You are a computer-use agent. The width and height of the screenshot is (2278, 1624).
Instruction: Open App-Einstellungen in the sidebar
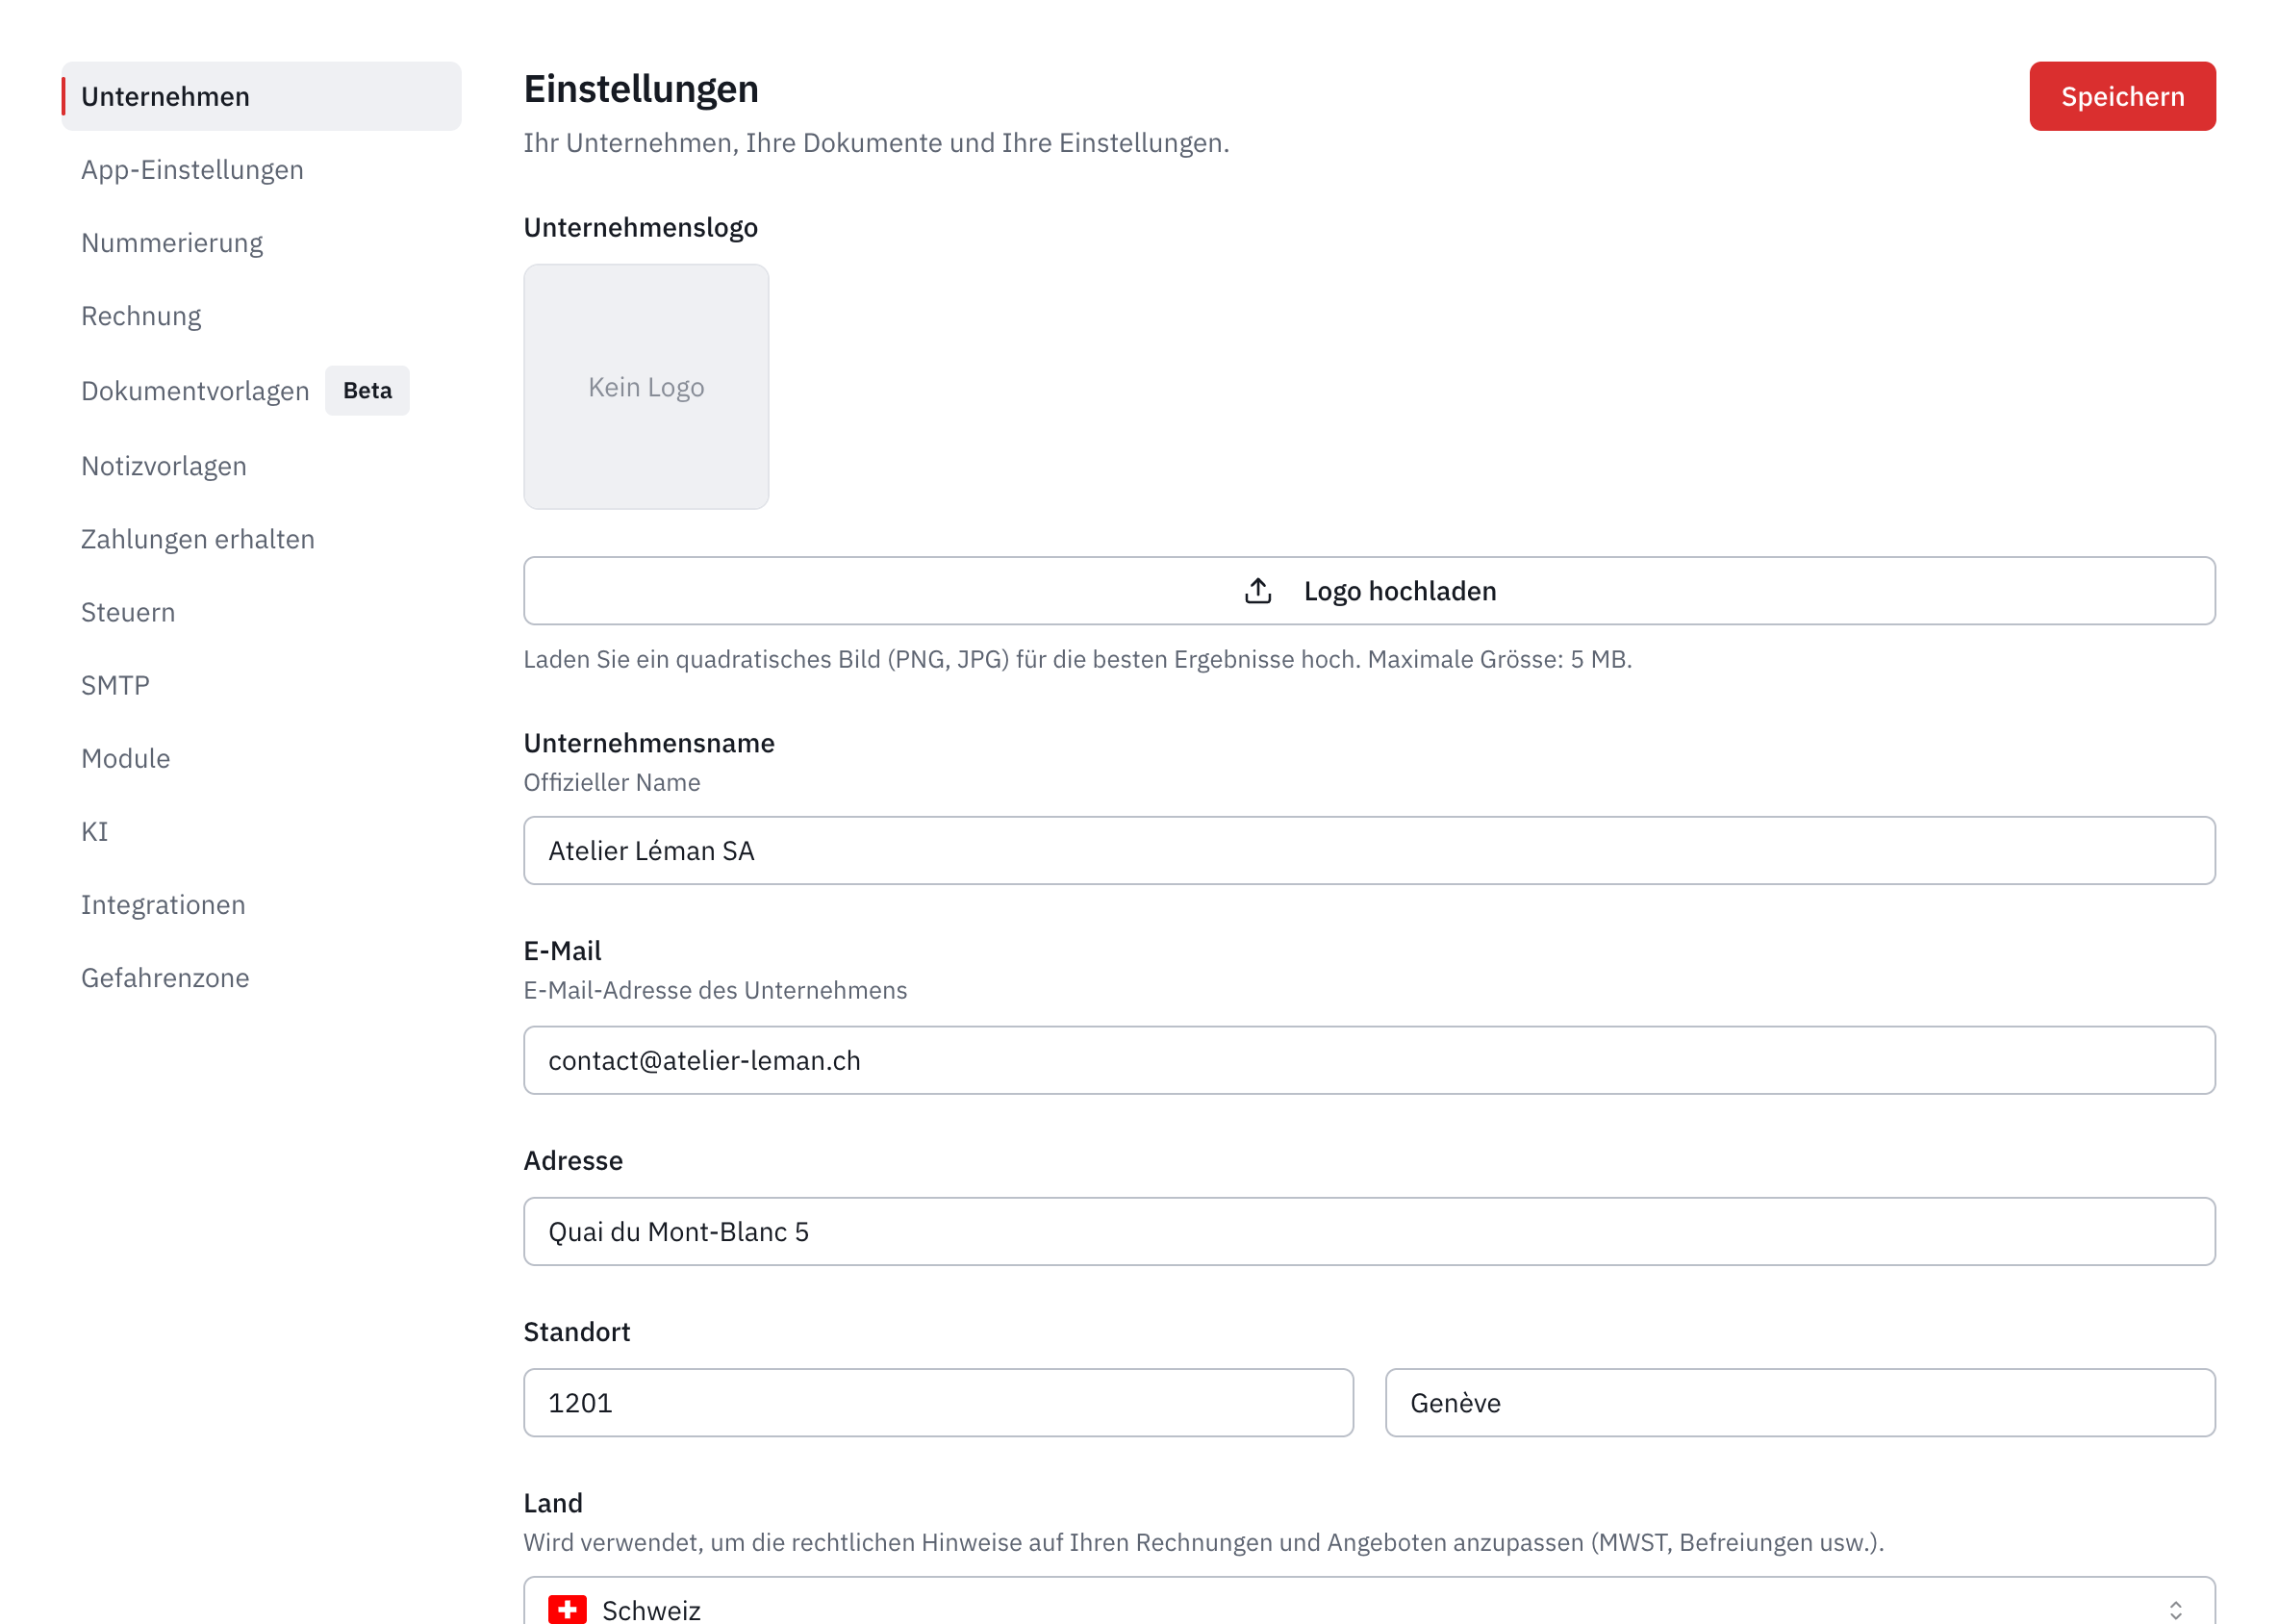(x=192, y=170)
